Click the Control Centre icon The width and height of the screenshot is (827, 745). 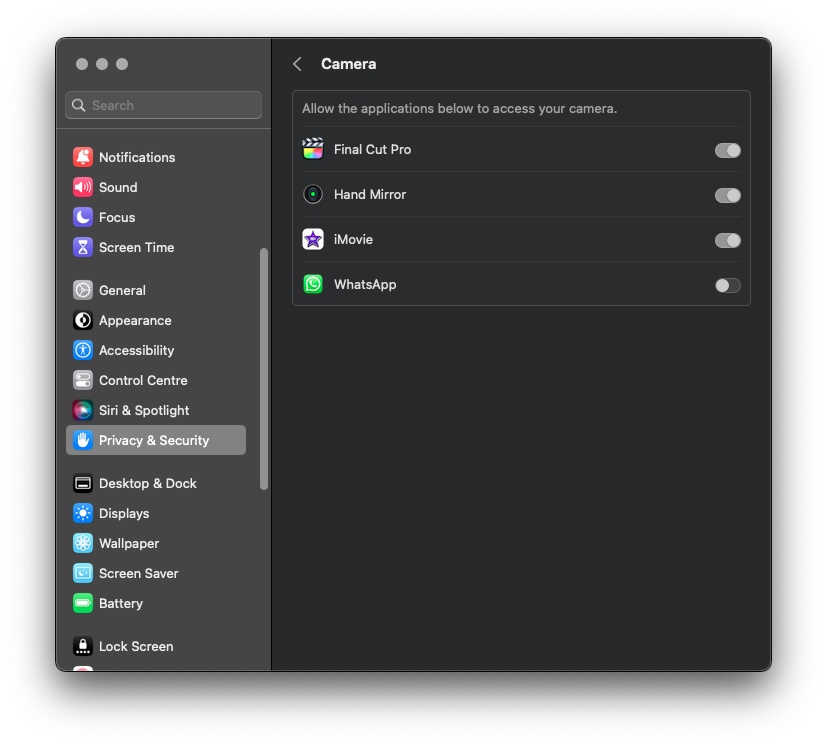pos(83,380)
